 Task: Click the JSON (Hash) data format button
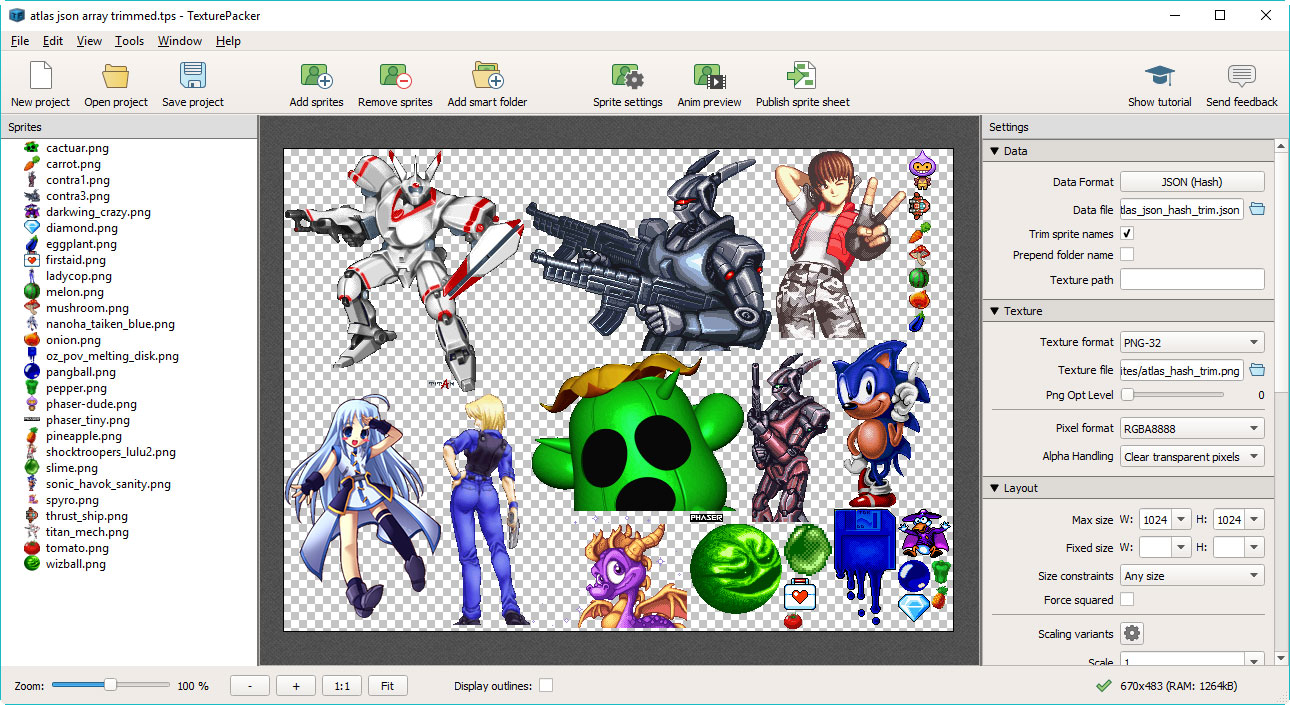pos(1191,182)
